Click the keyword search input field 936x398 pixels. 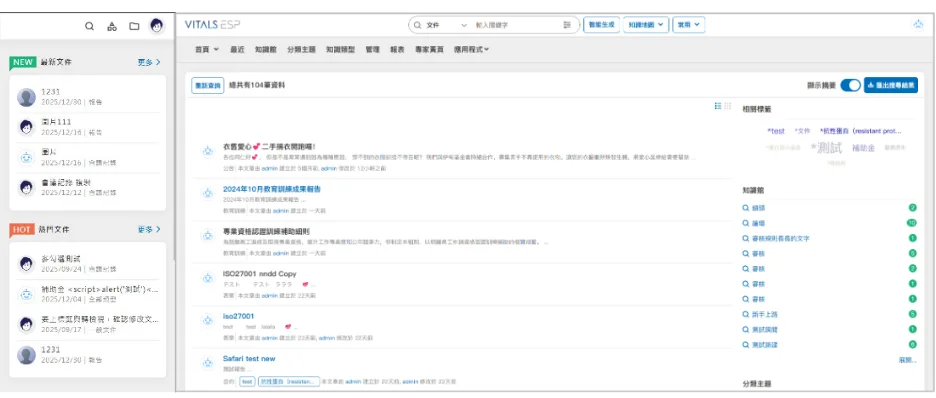(x=516, y=25)
